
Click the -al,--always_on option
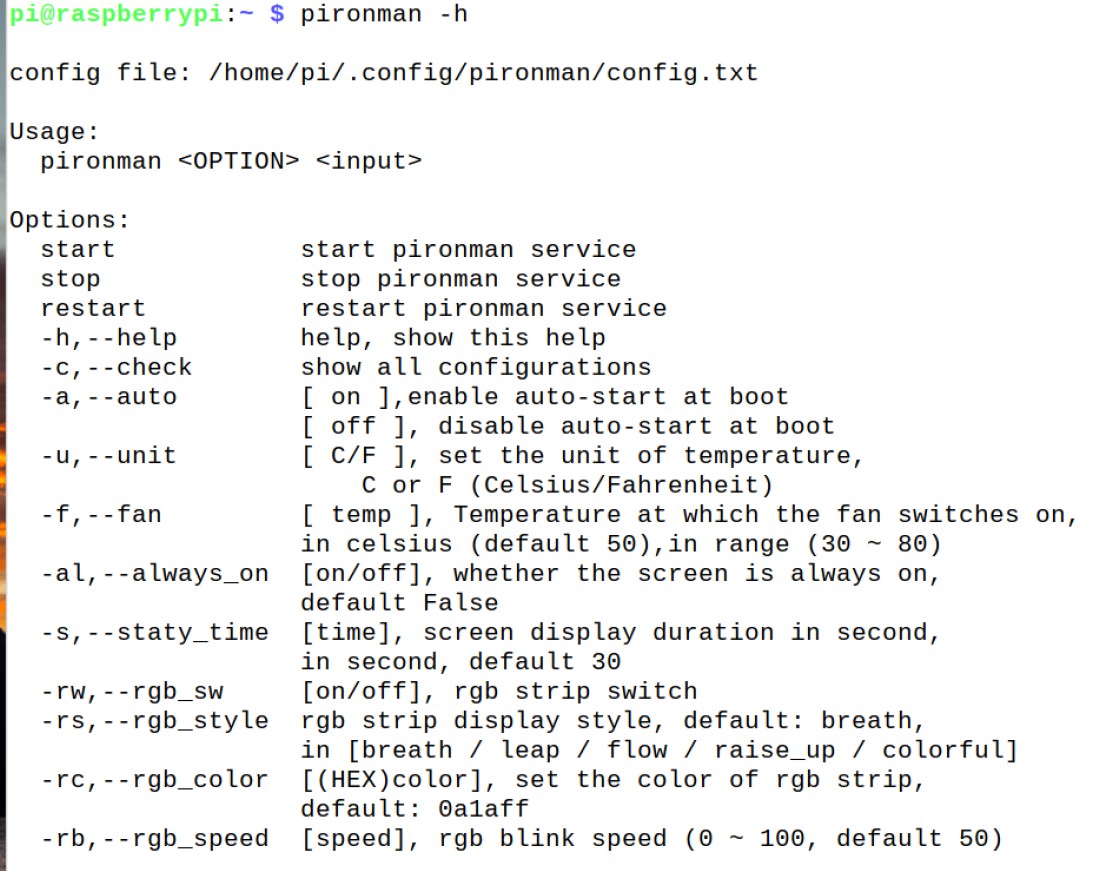154,574
